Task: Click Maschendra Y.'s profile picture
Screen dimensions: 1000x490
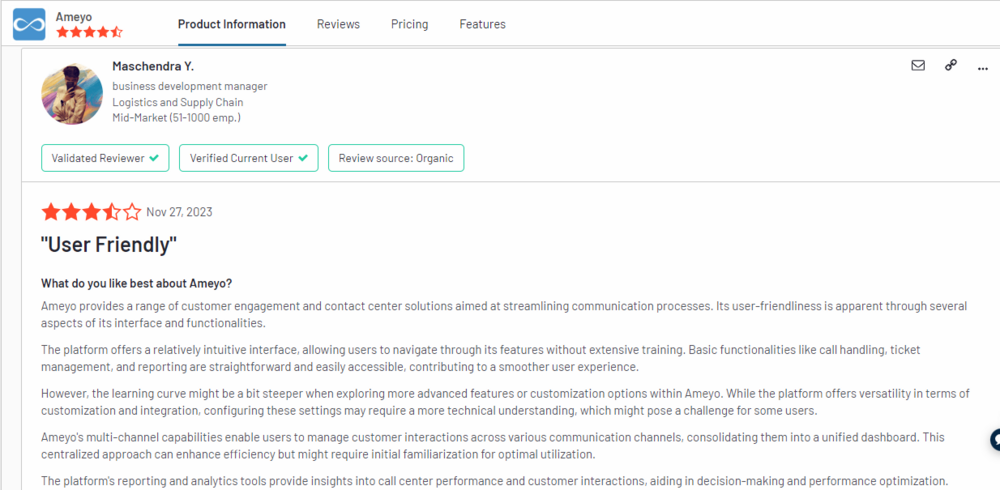Action: pyautogui.click(x=72, y=94)
